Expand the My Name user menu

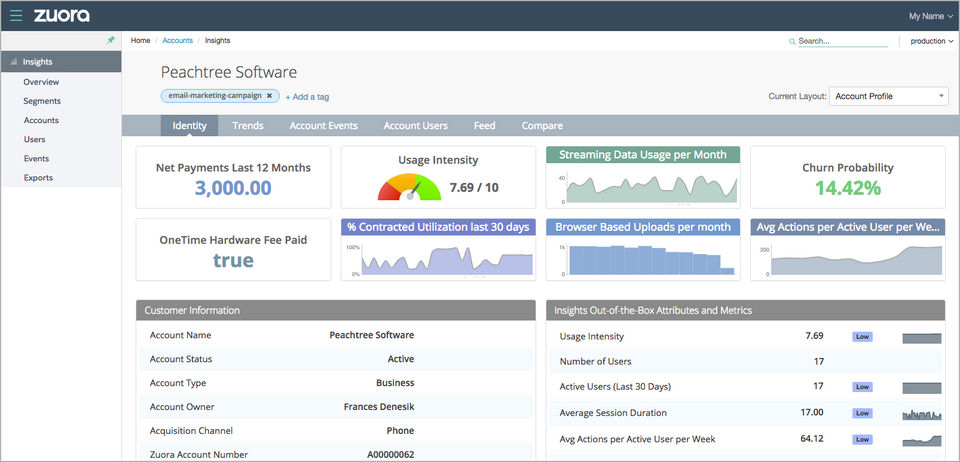click(930, 16)
